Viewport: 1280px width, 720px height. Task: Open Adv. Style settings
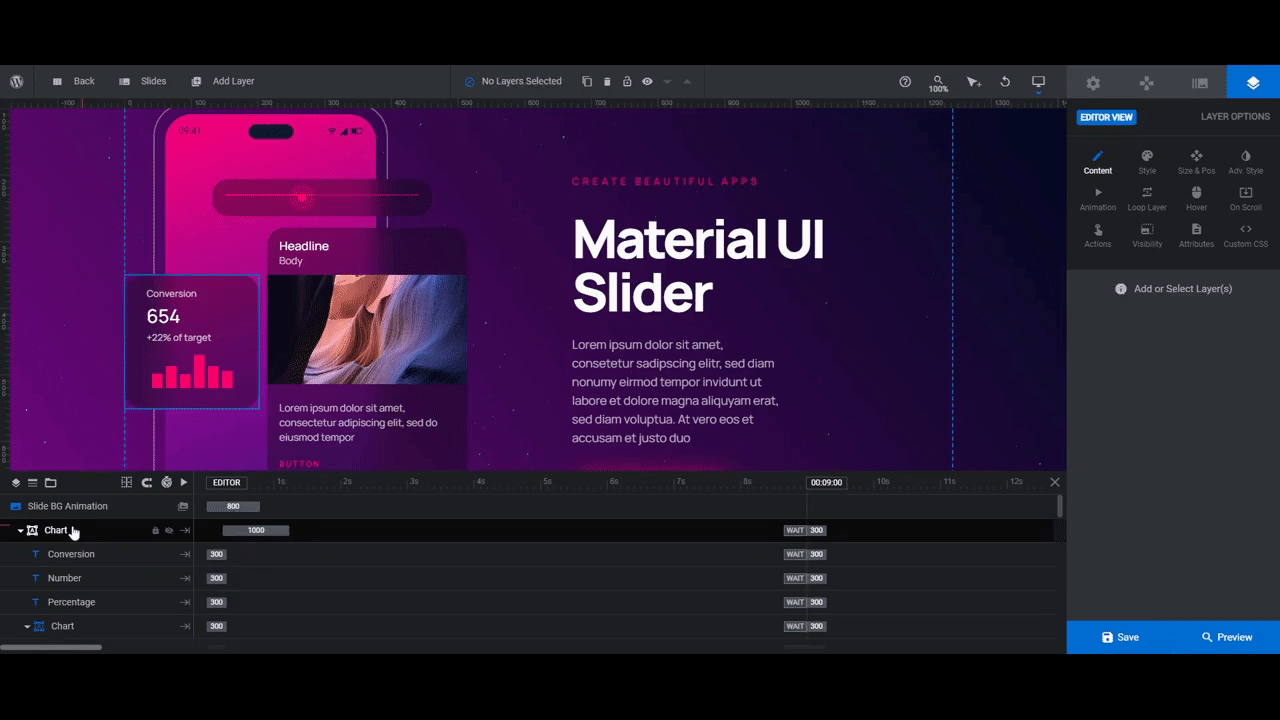coord(1246,163)
